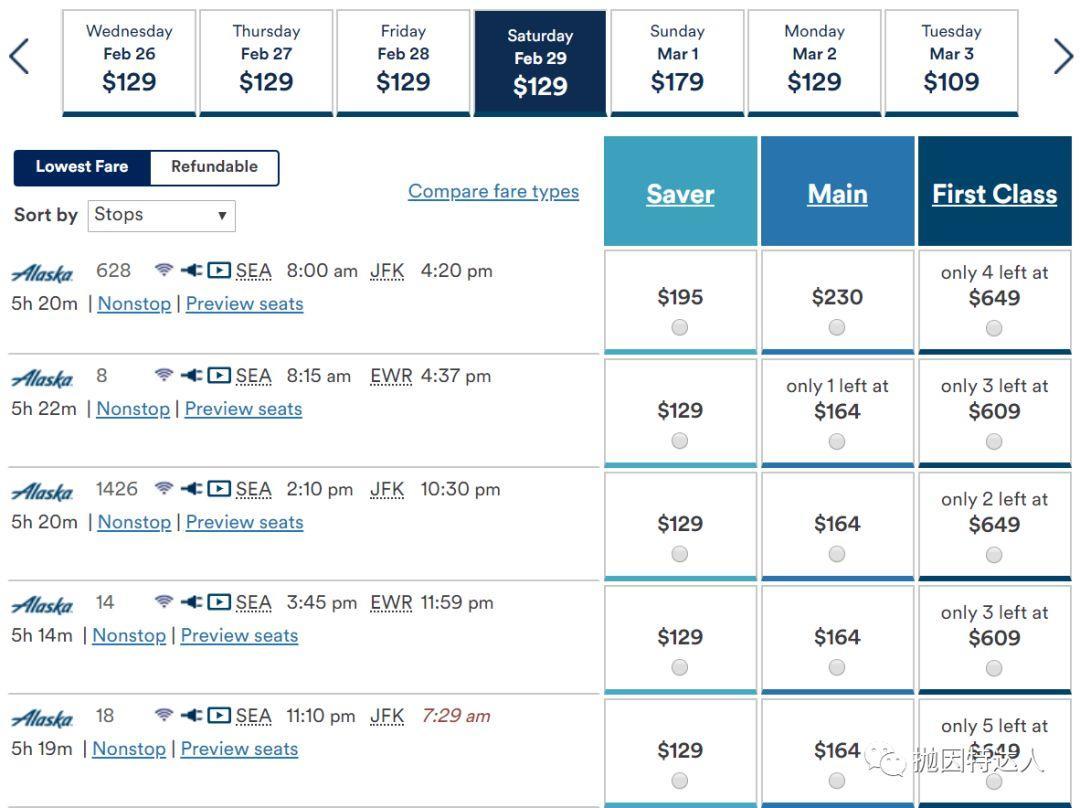The height and width of the screenshot is (808, 1080).
Task: Select the $195 Saver fare for flight 628
Action: tap(680, 327)
